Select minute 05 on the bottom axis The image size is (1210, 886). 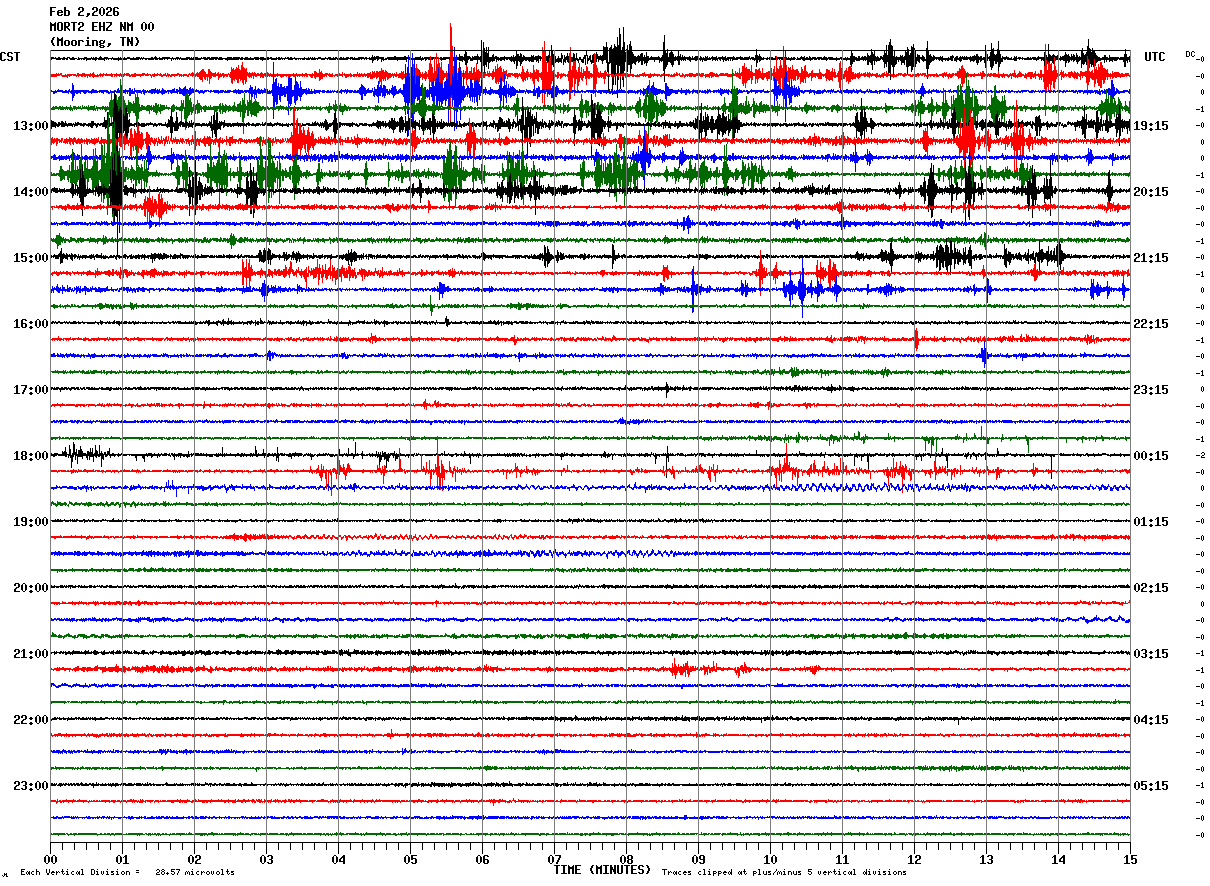pos(410,860)
